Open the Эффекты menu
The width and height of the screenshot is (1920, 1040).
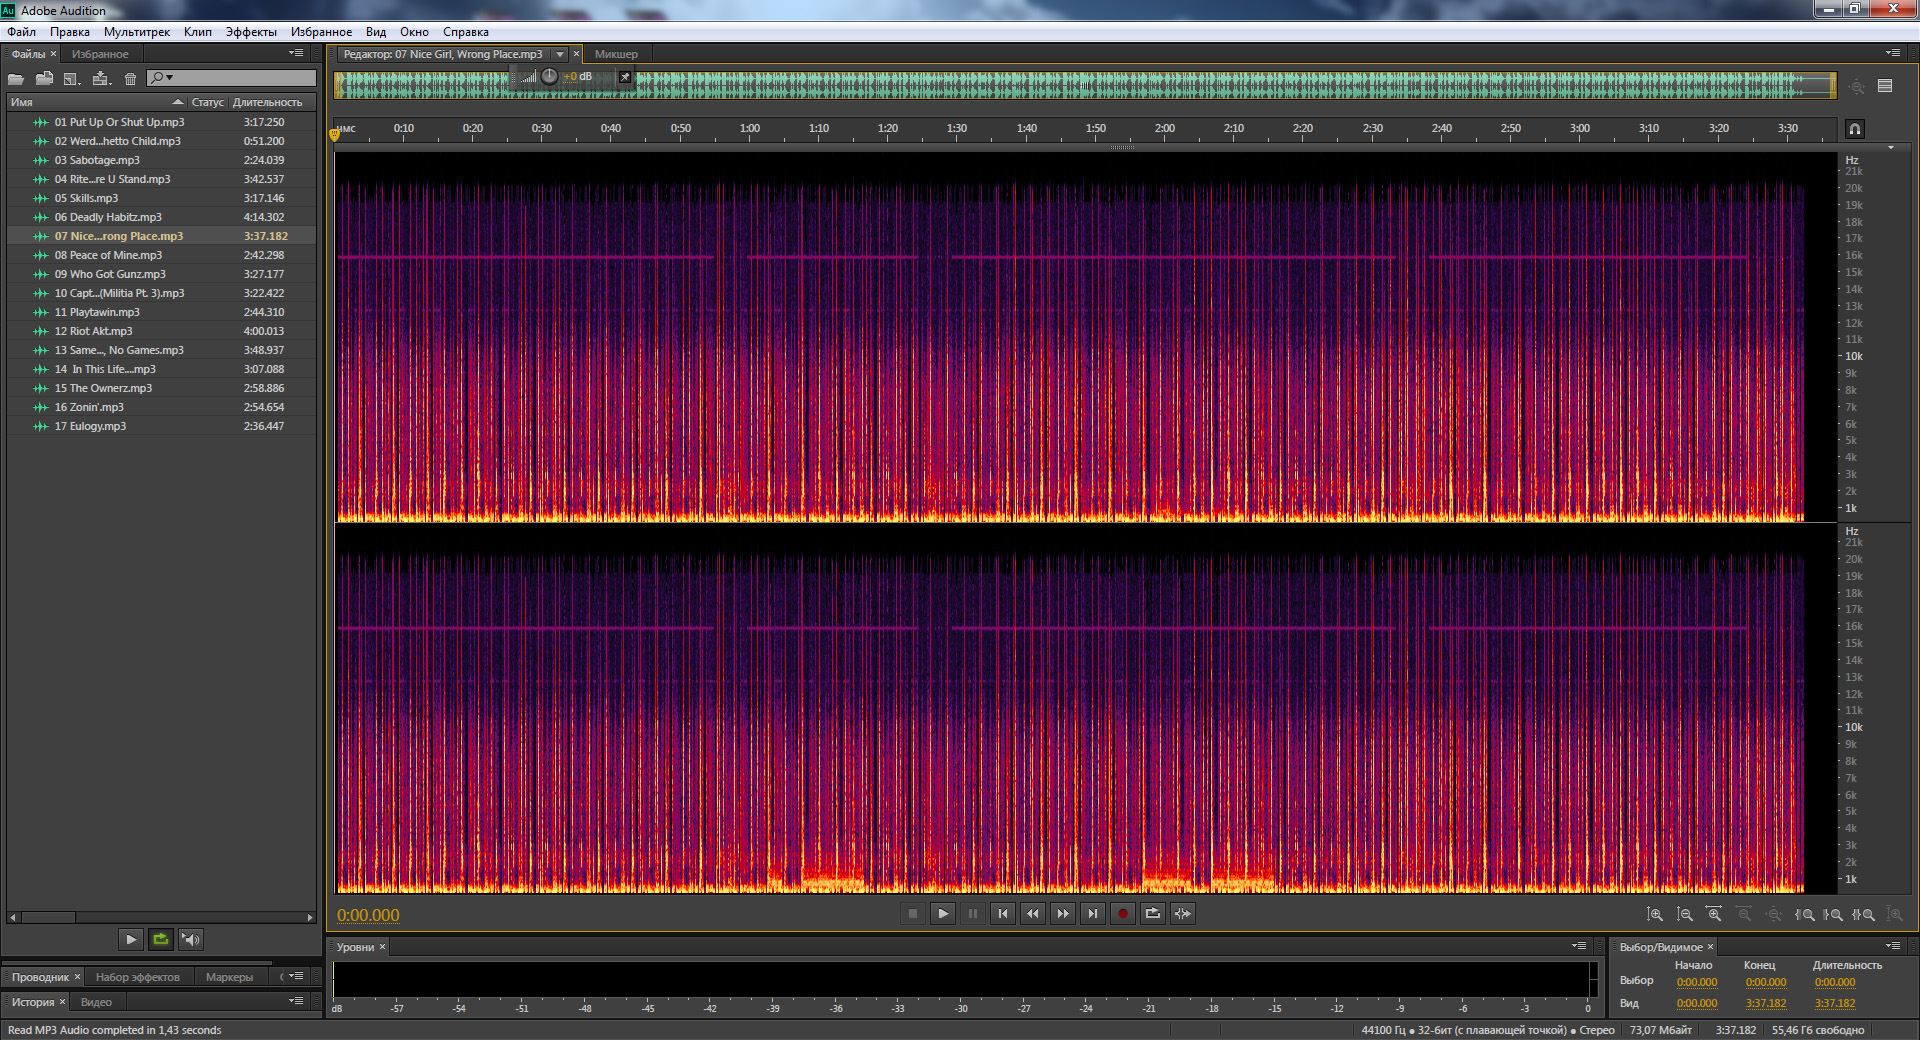(250, 32)
